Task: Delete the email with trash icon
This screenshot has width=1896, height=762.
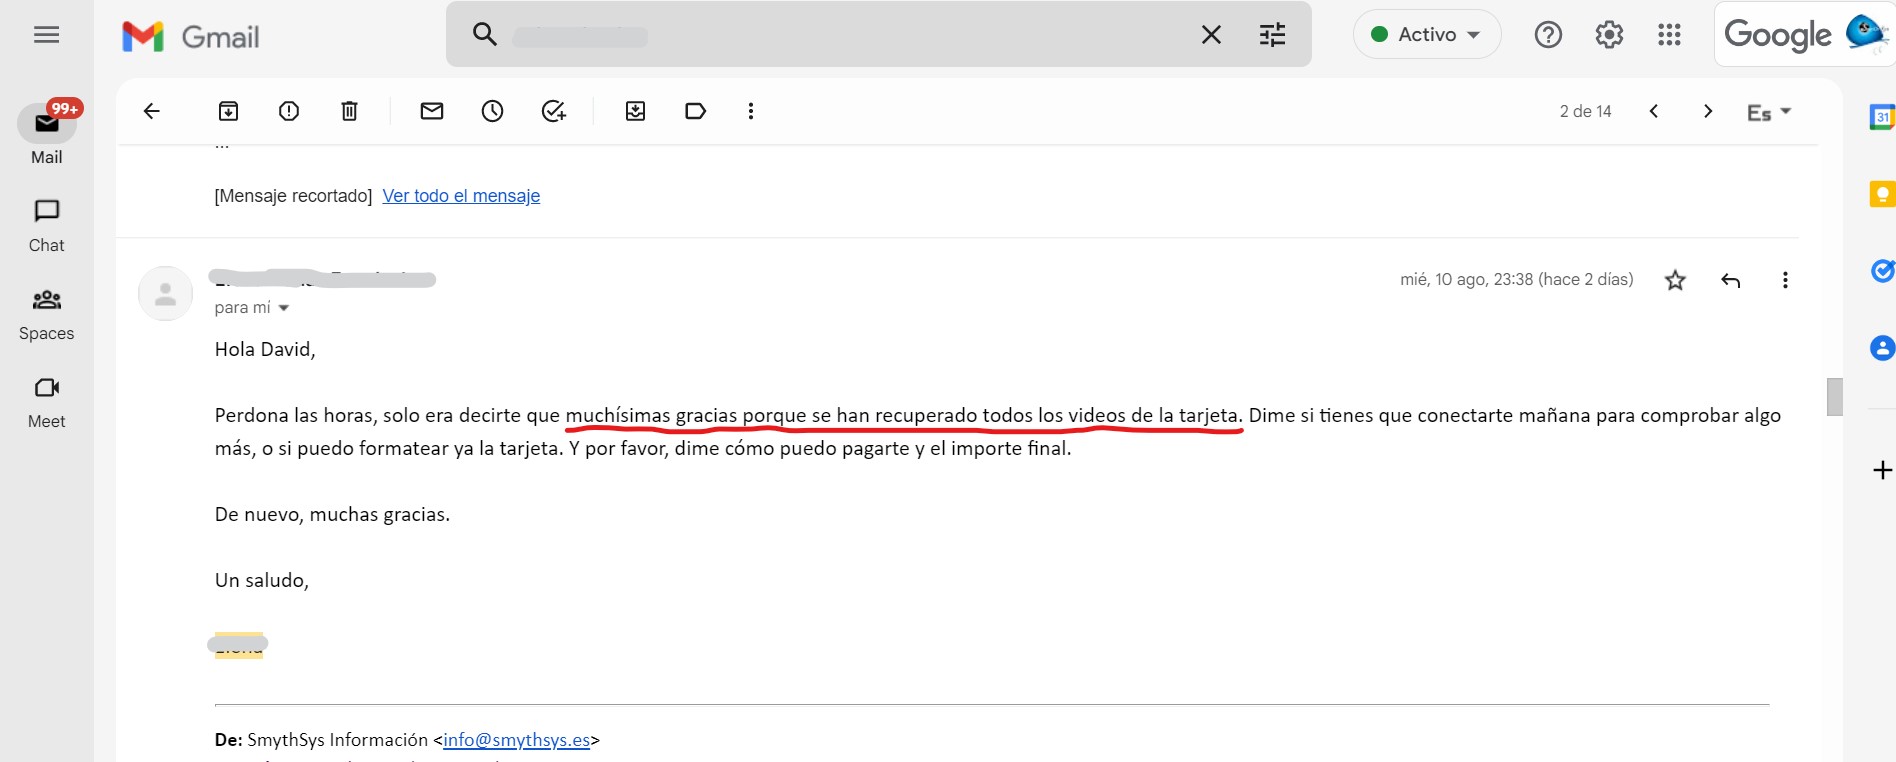Action: [349, 111]
